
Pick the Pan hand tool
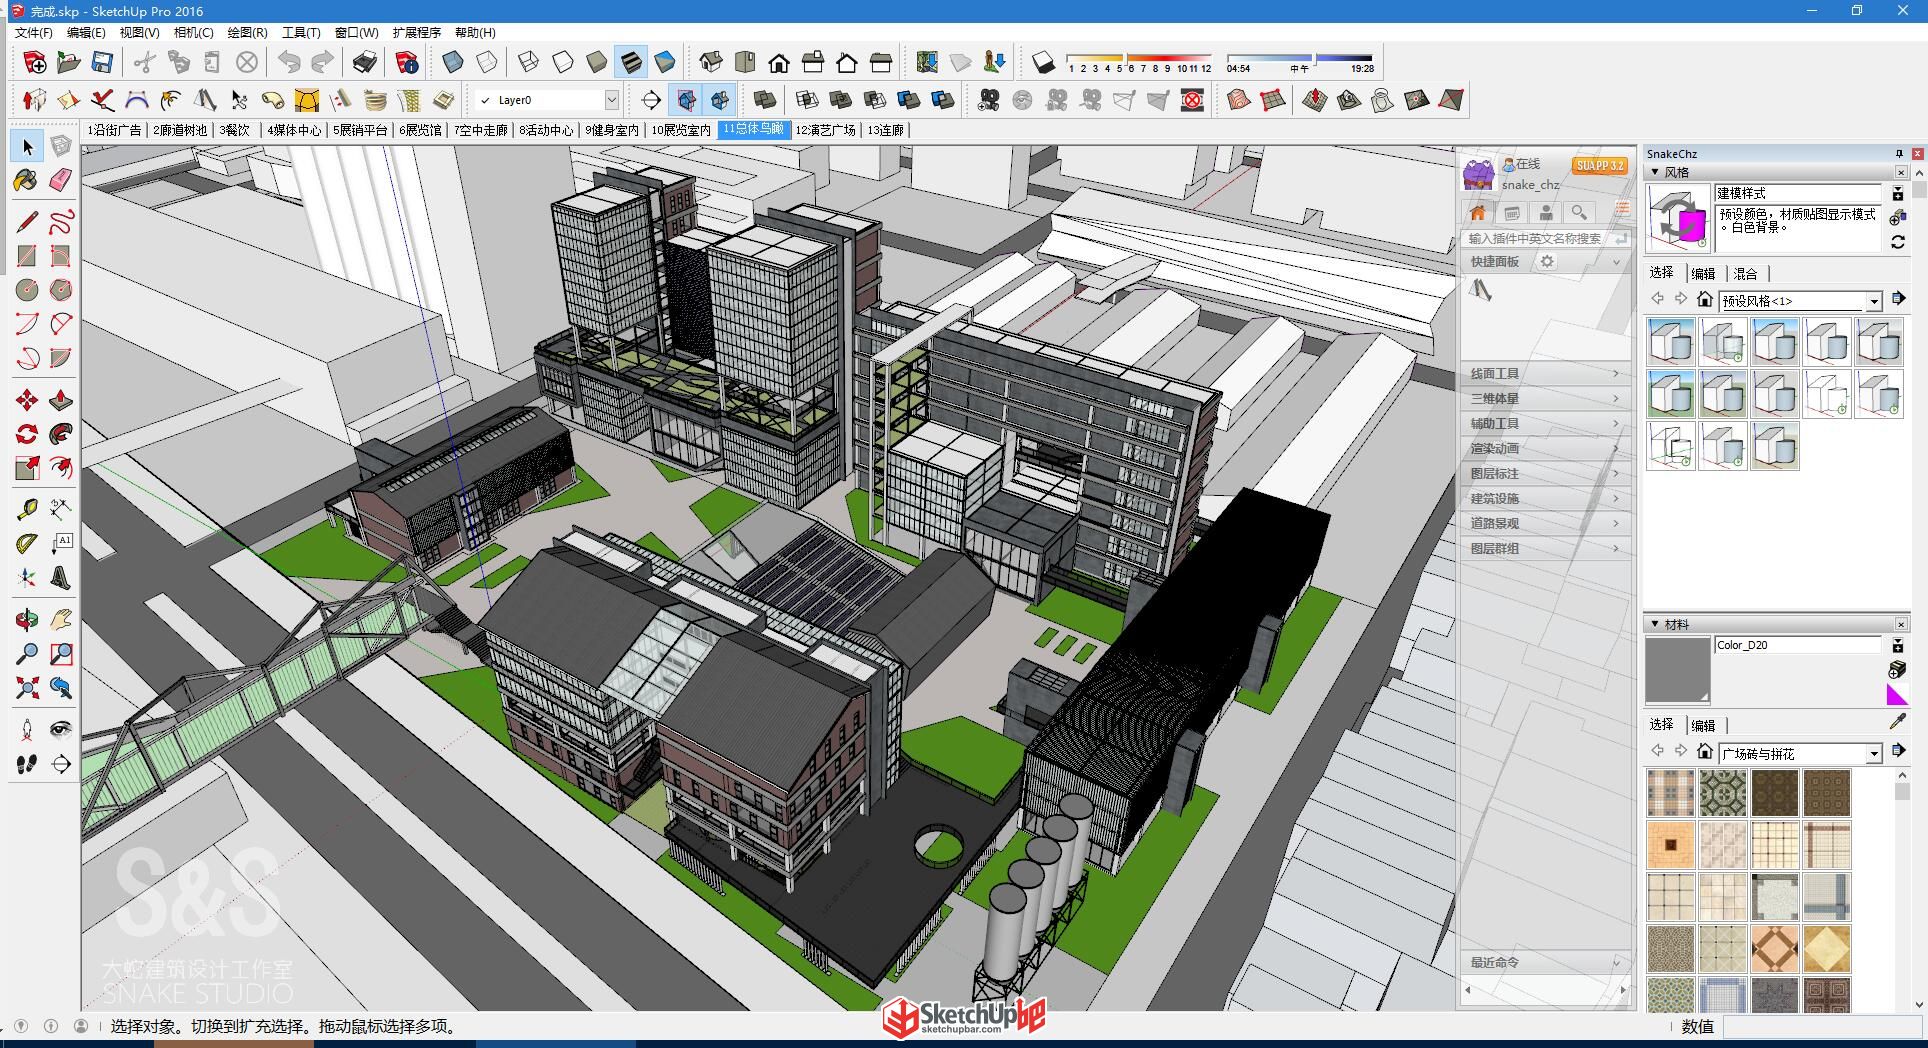pyautogui.click(x=61, y=620)
